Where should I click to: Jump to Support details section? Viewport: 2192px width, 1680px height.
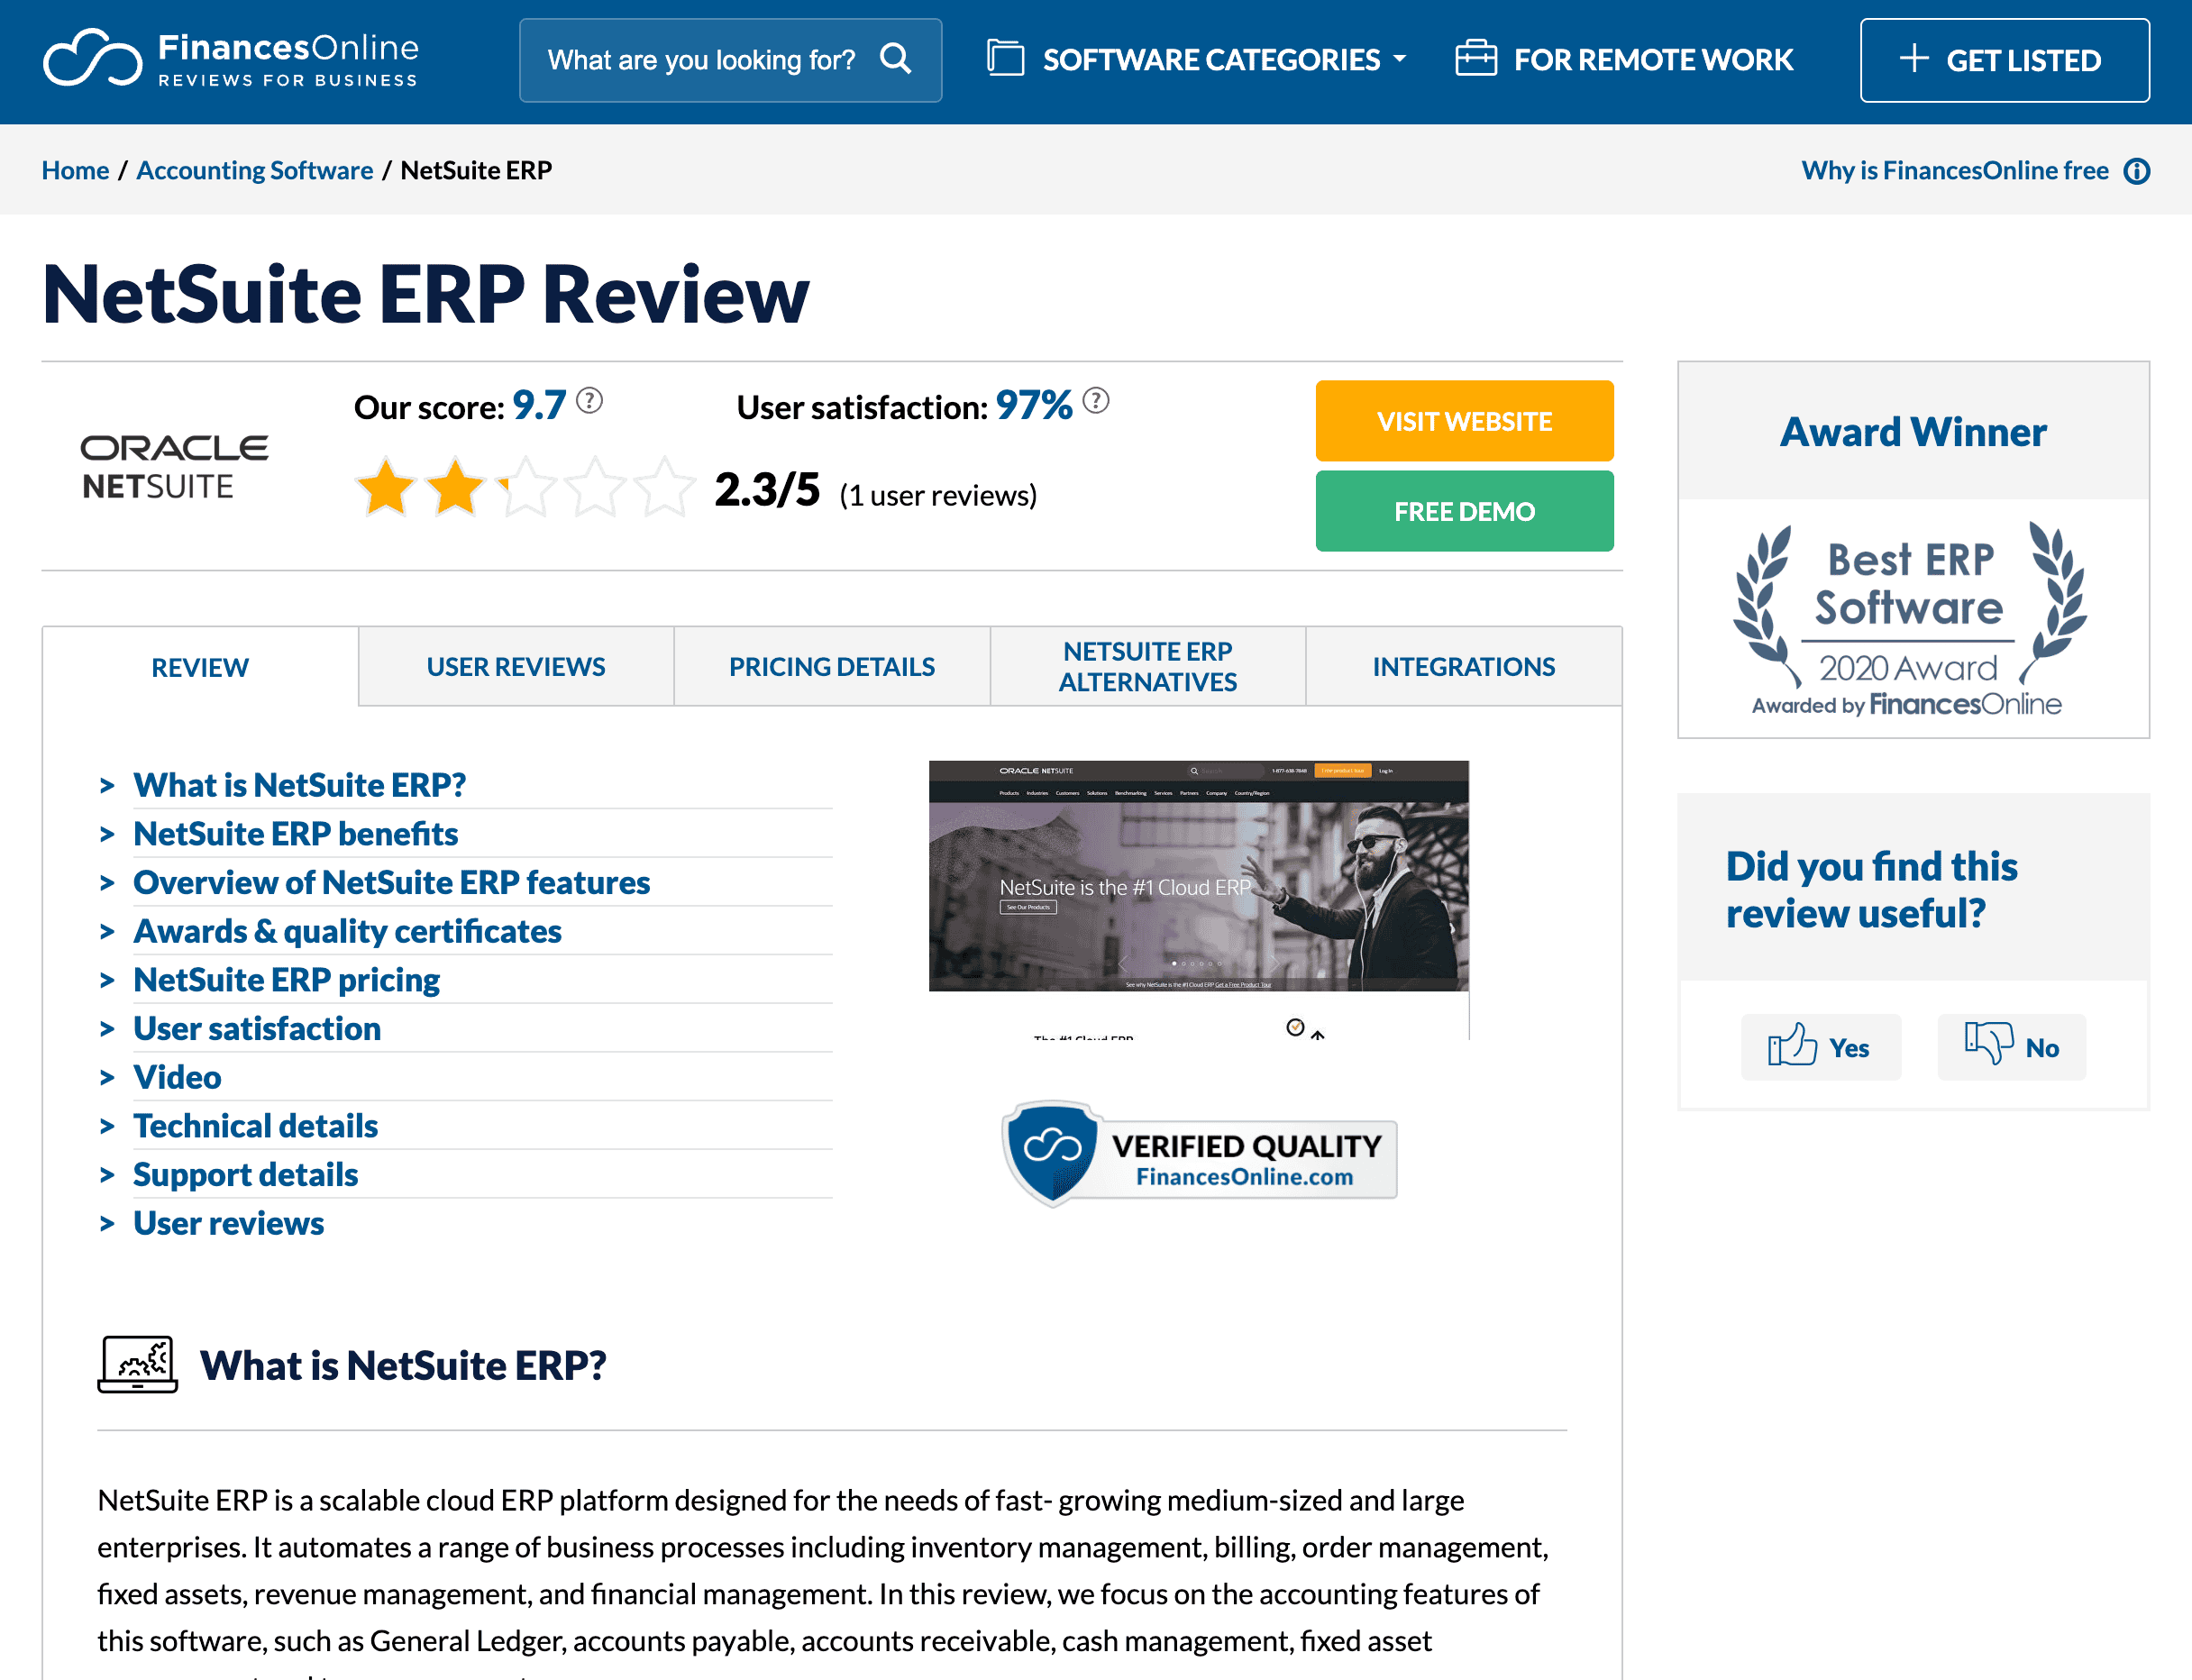245,1174
